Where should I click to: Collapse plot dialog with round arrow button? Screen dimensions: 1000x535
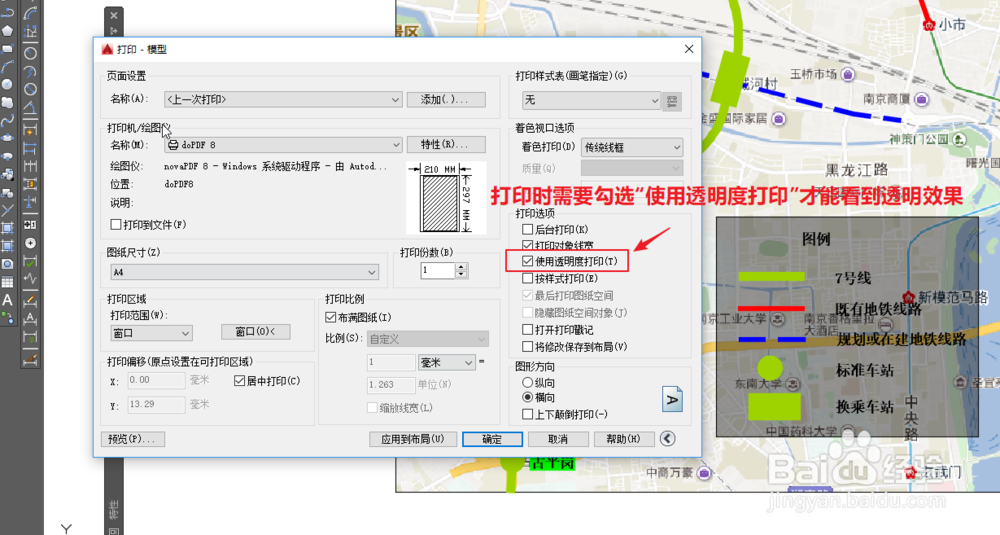pos(667,439)
